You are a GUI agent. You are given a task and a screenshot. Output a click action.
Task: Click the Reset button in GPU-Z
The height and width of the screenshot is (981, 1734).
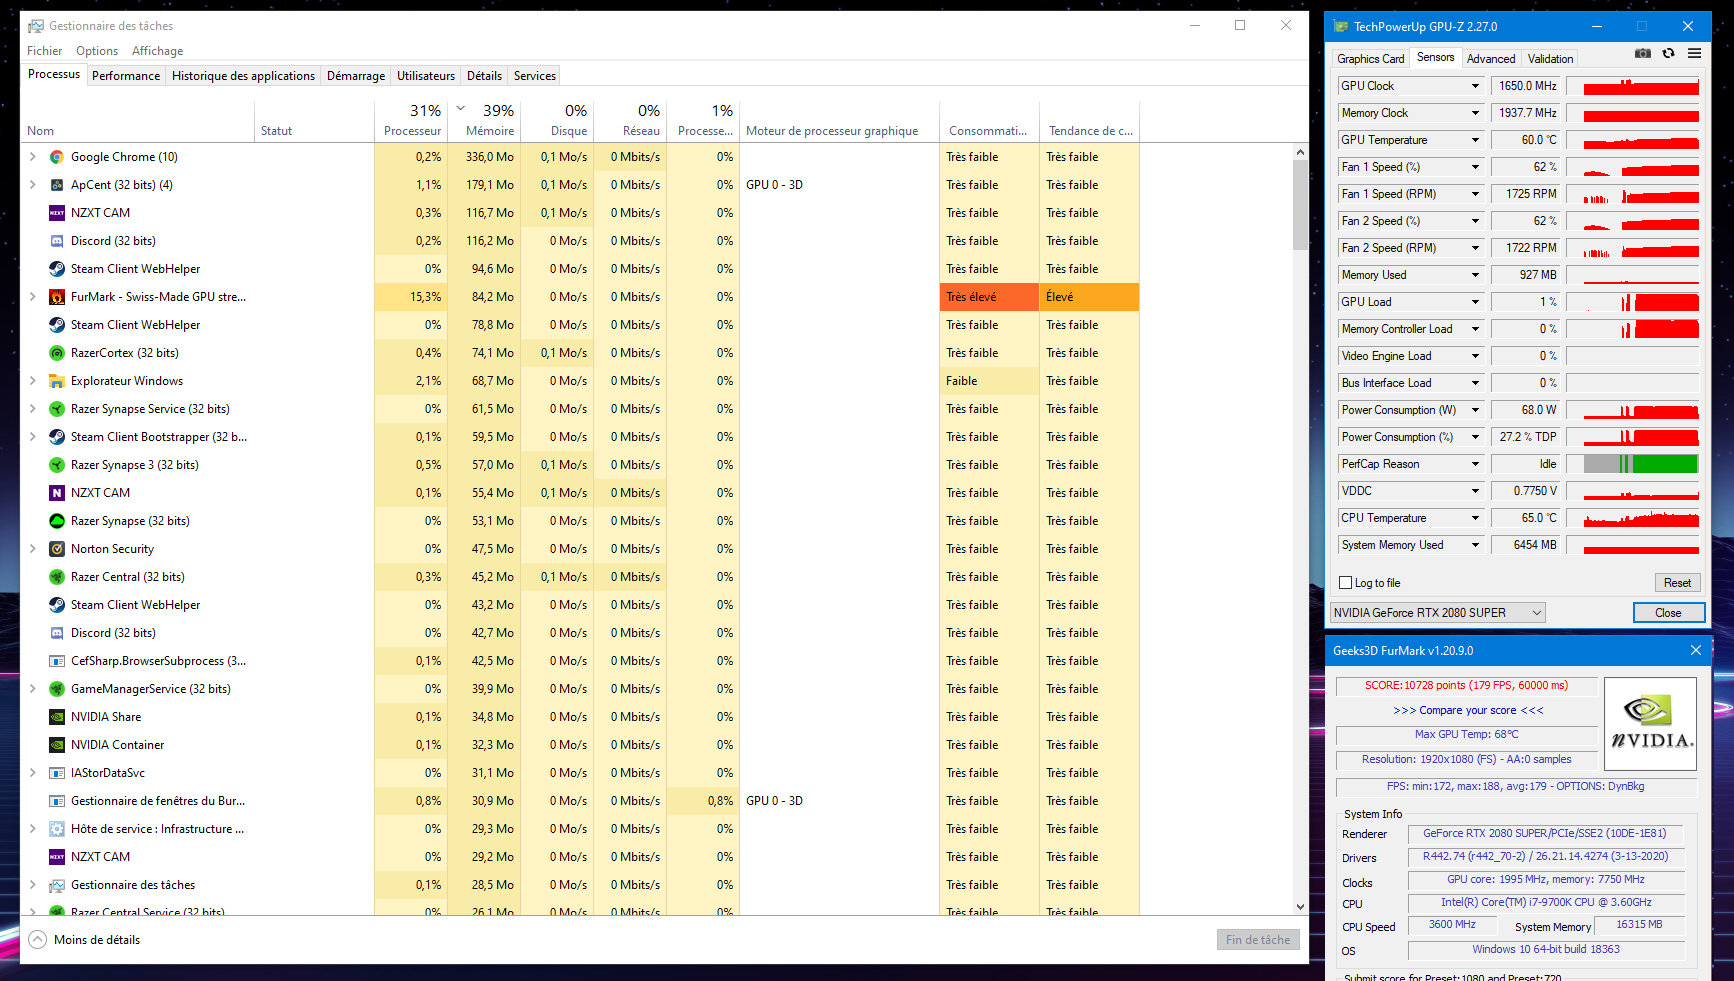point(1676,583)
